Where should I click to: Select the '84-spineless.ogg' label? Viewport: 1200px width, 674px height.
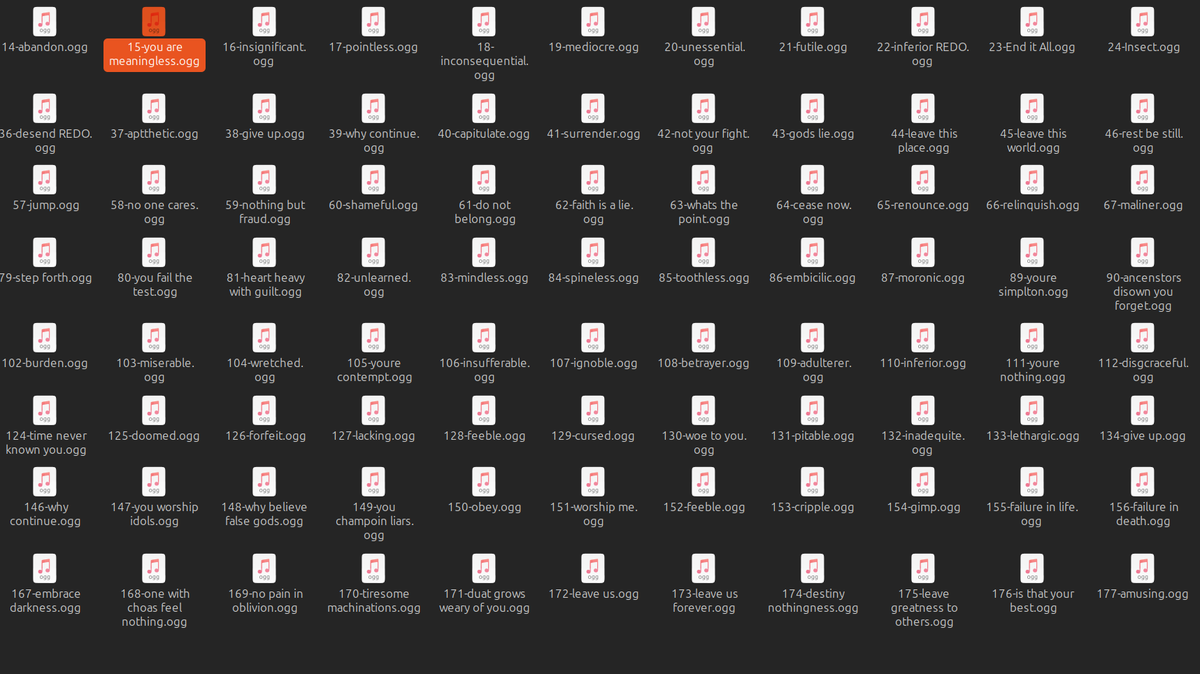click(x=593, y=278)
